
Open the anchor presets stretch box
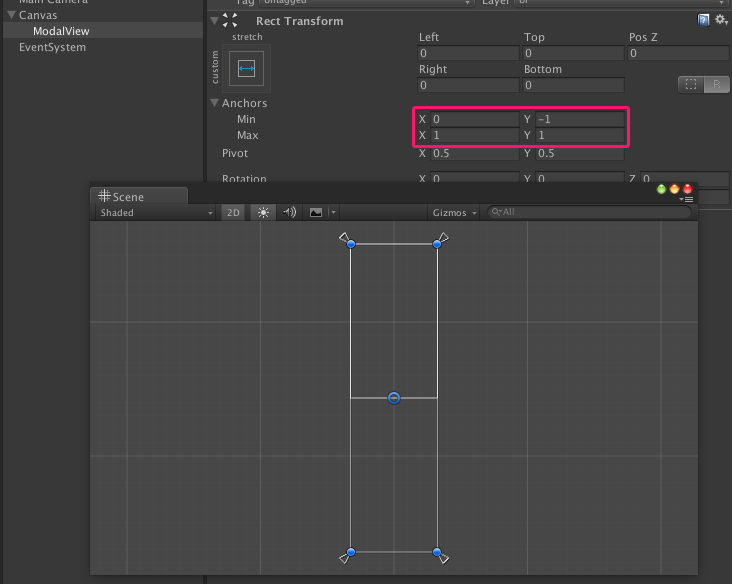(x=246, y=69)
